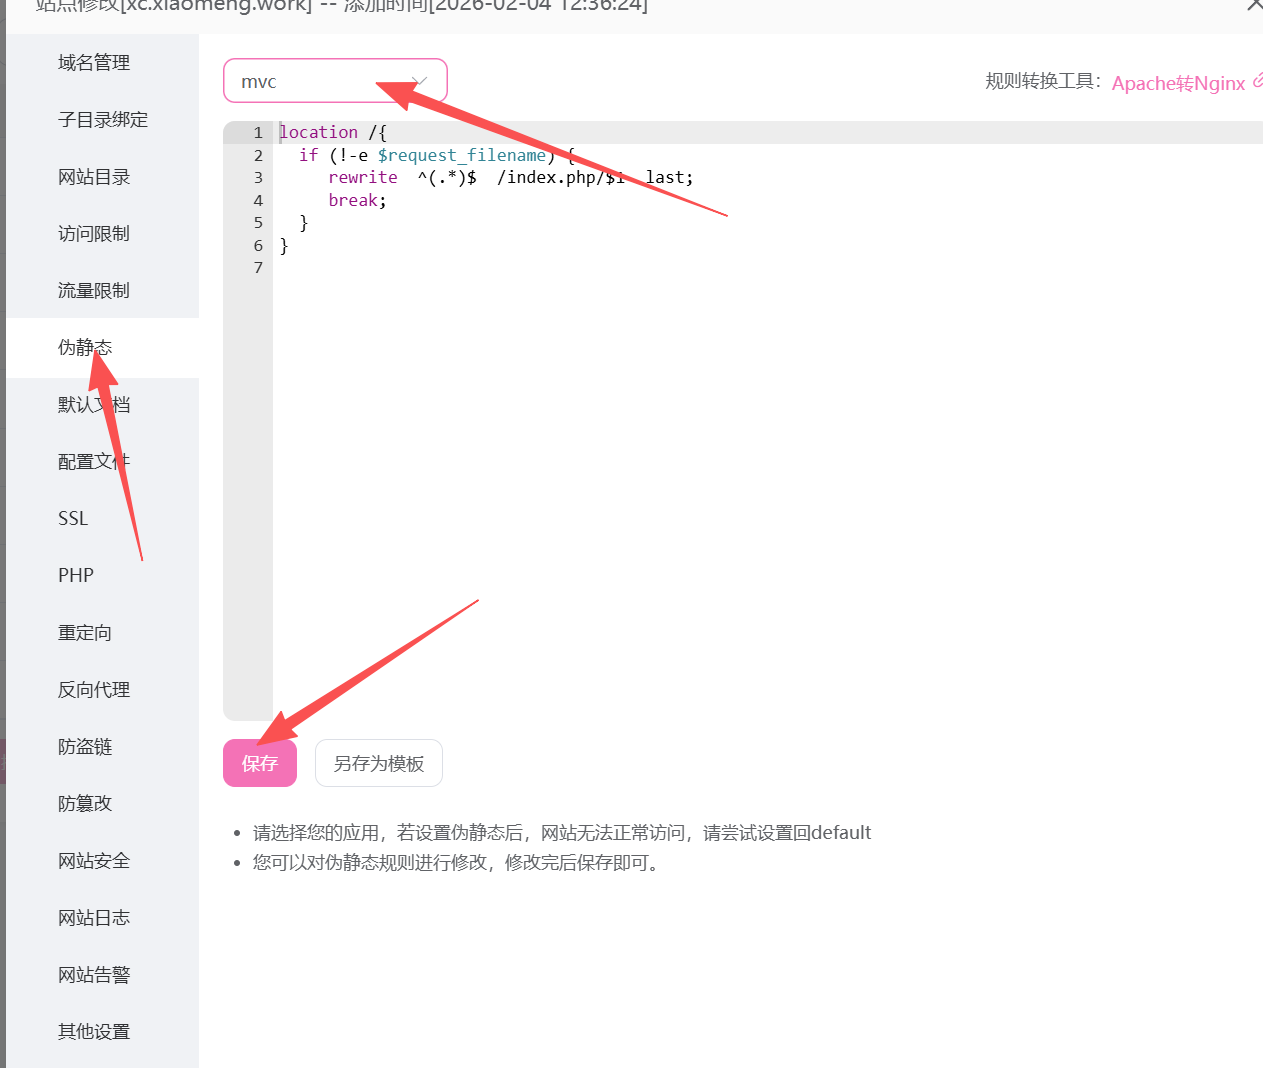This screenshot has height=1068, width=1263.
Task: Open the SSL configuration tab
Action: coord(73,519)
